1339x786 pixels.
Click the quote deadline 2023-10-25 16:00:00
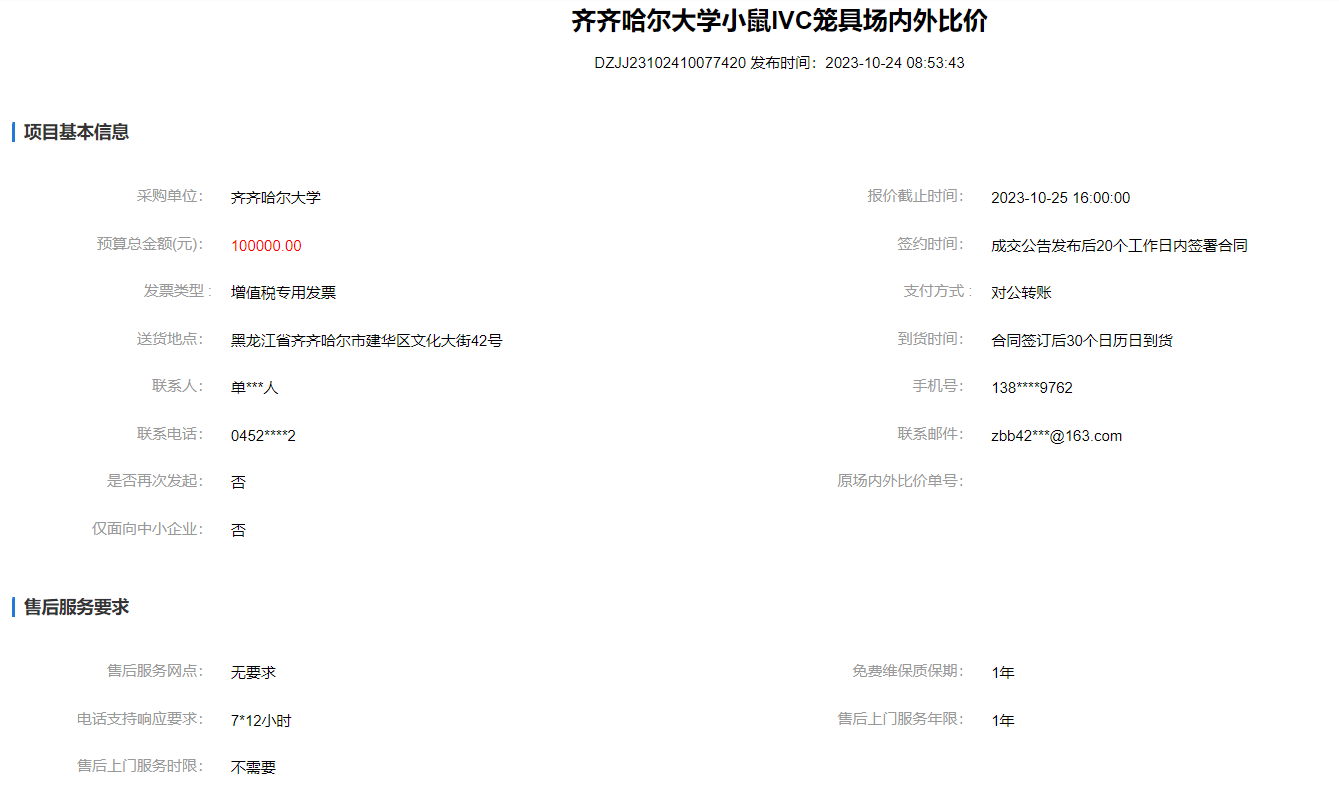point(1060,198)
